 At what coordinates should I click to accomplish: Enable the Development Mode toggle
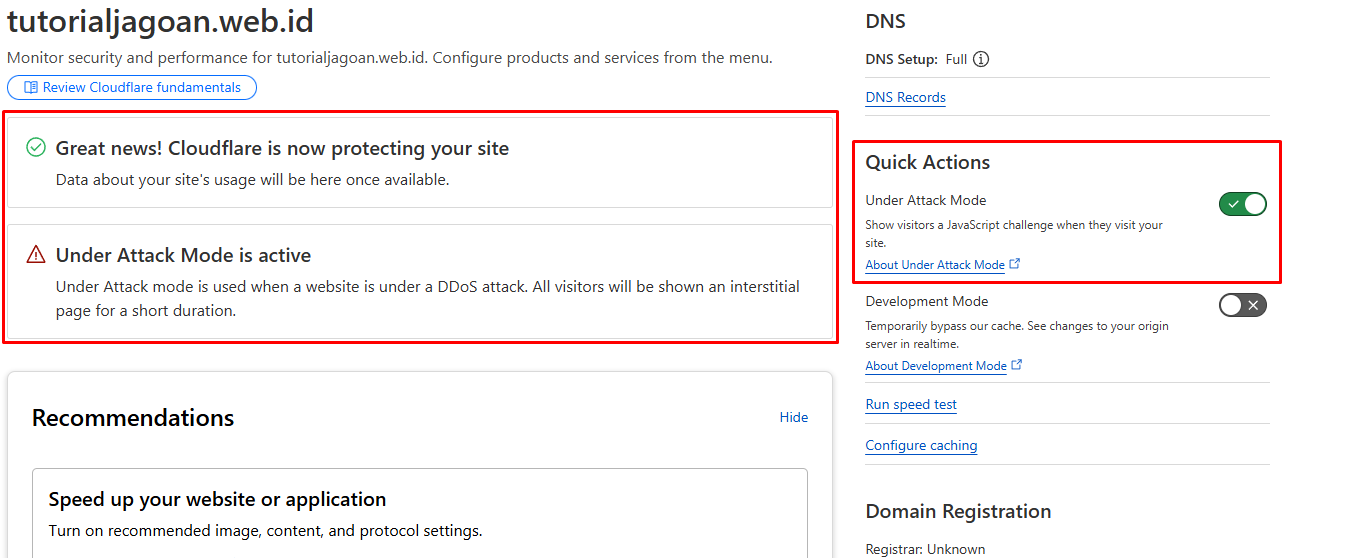pos(1243,305)
